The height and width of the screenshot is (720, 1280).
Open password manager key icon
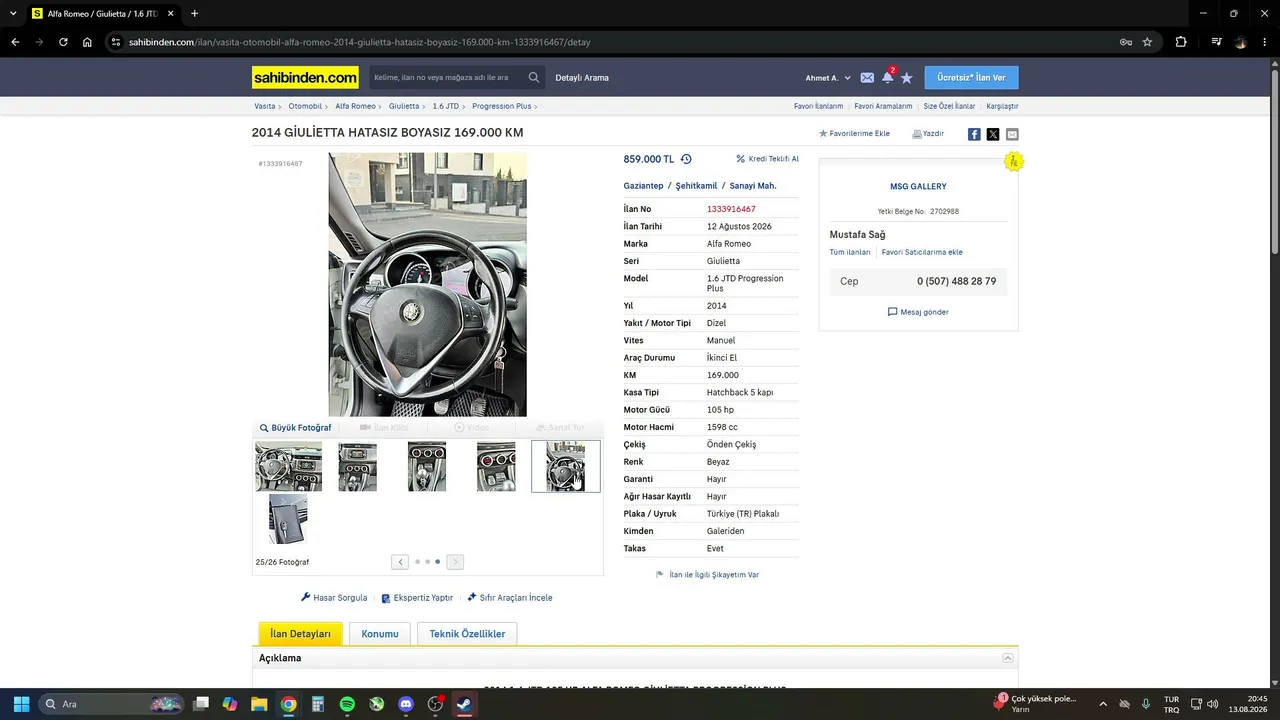pyautogui.click(x=1125, y=42)
